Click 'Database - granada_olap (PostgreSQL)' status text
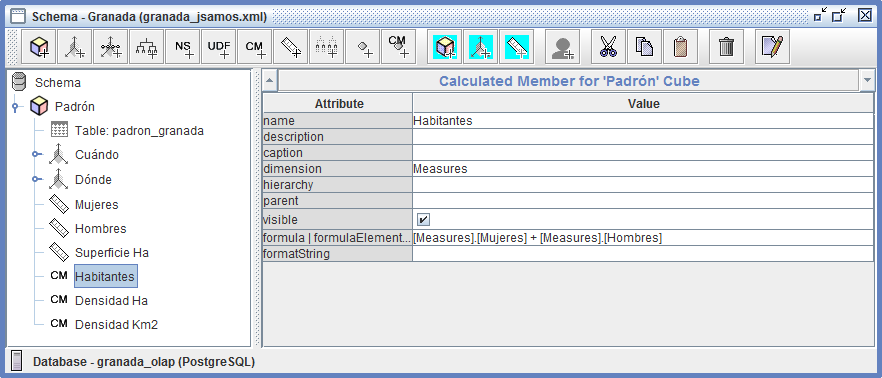This screenshot has height=378, width=882. pyautogui.click(x=144, y=361)
